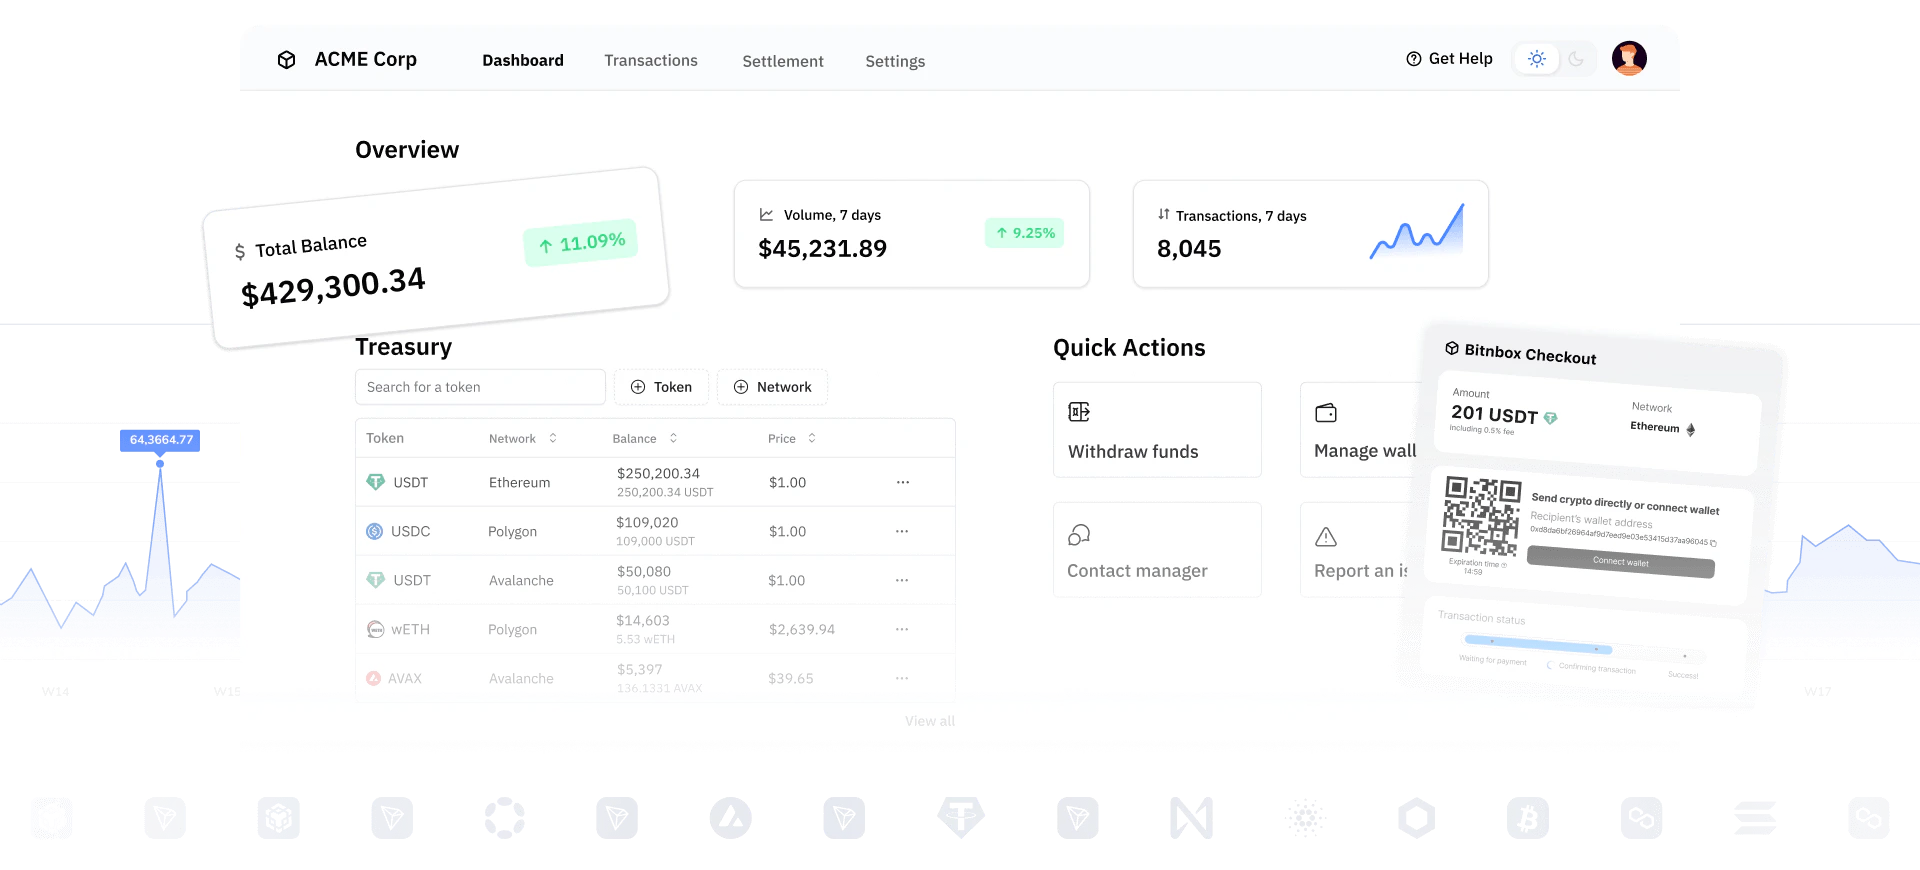The image size is (1920, 870).
Task: Open more options for USDT Ethereum row
Action: coord(902,482)
